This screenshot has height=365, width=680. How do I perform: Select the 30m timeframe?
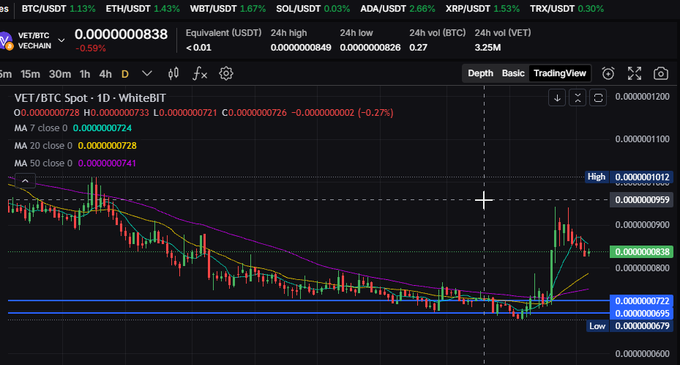[60, 74]
